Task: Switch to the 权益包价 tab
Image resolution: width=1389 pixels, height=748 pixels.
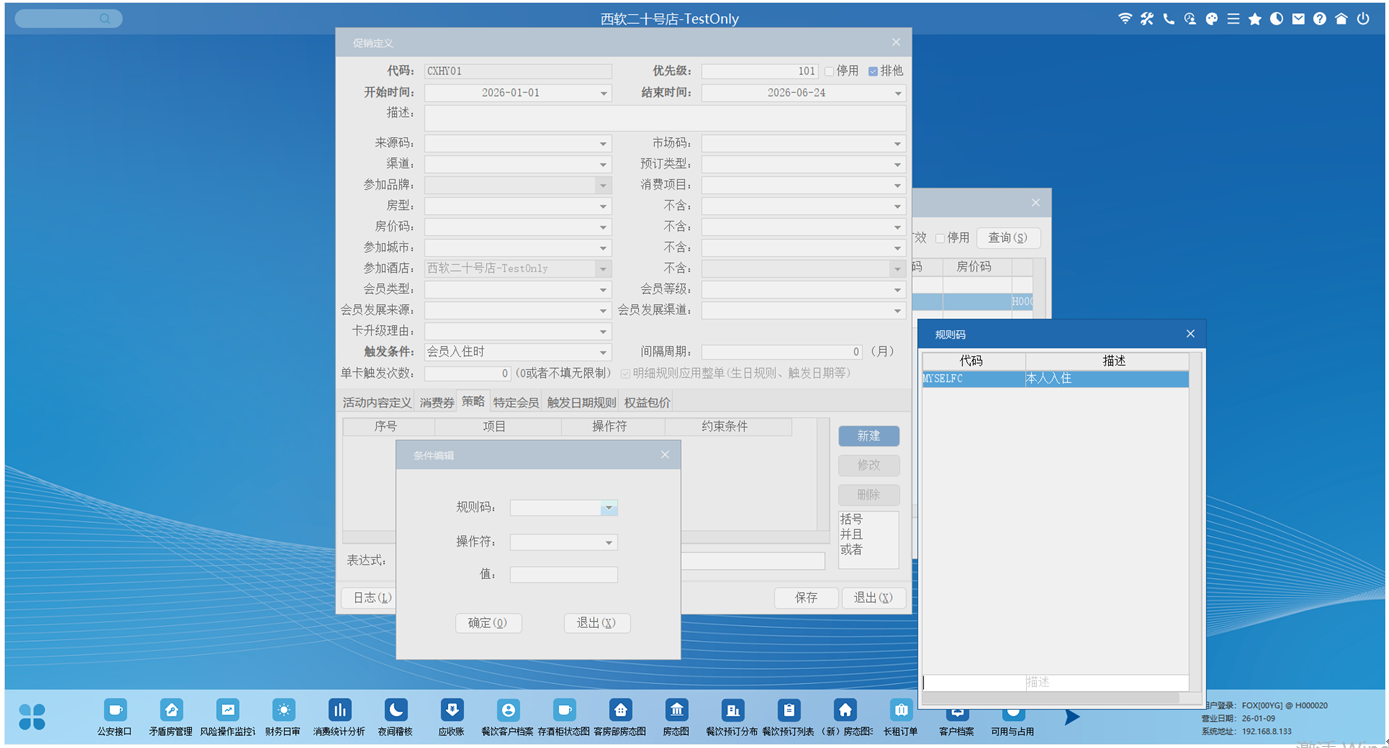Action: [647, 402]
